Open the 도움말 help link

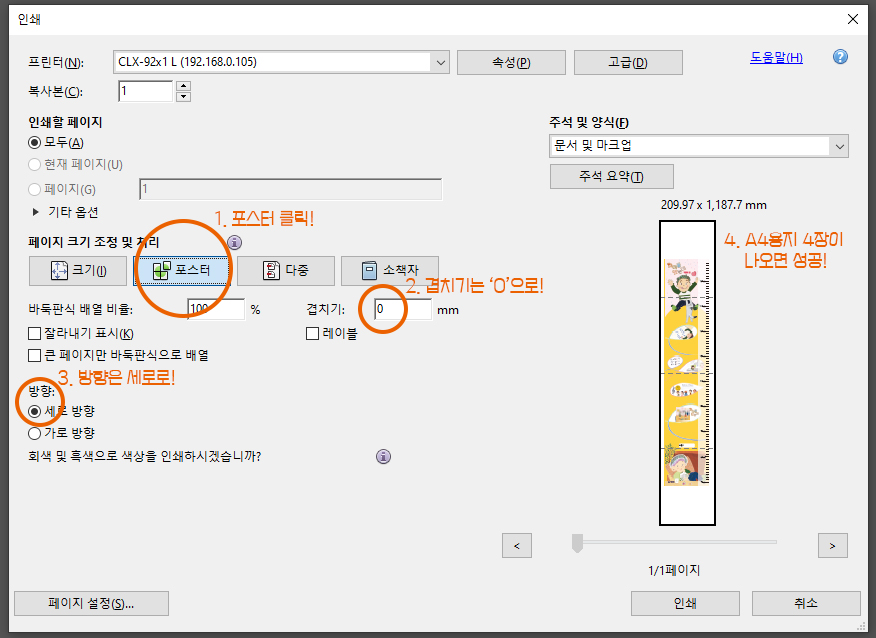click(x=776, y=57)
